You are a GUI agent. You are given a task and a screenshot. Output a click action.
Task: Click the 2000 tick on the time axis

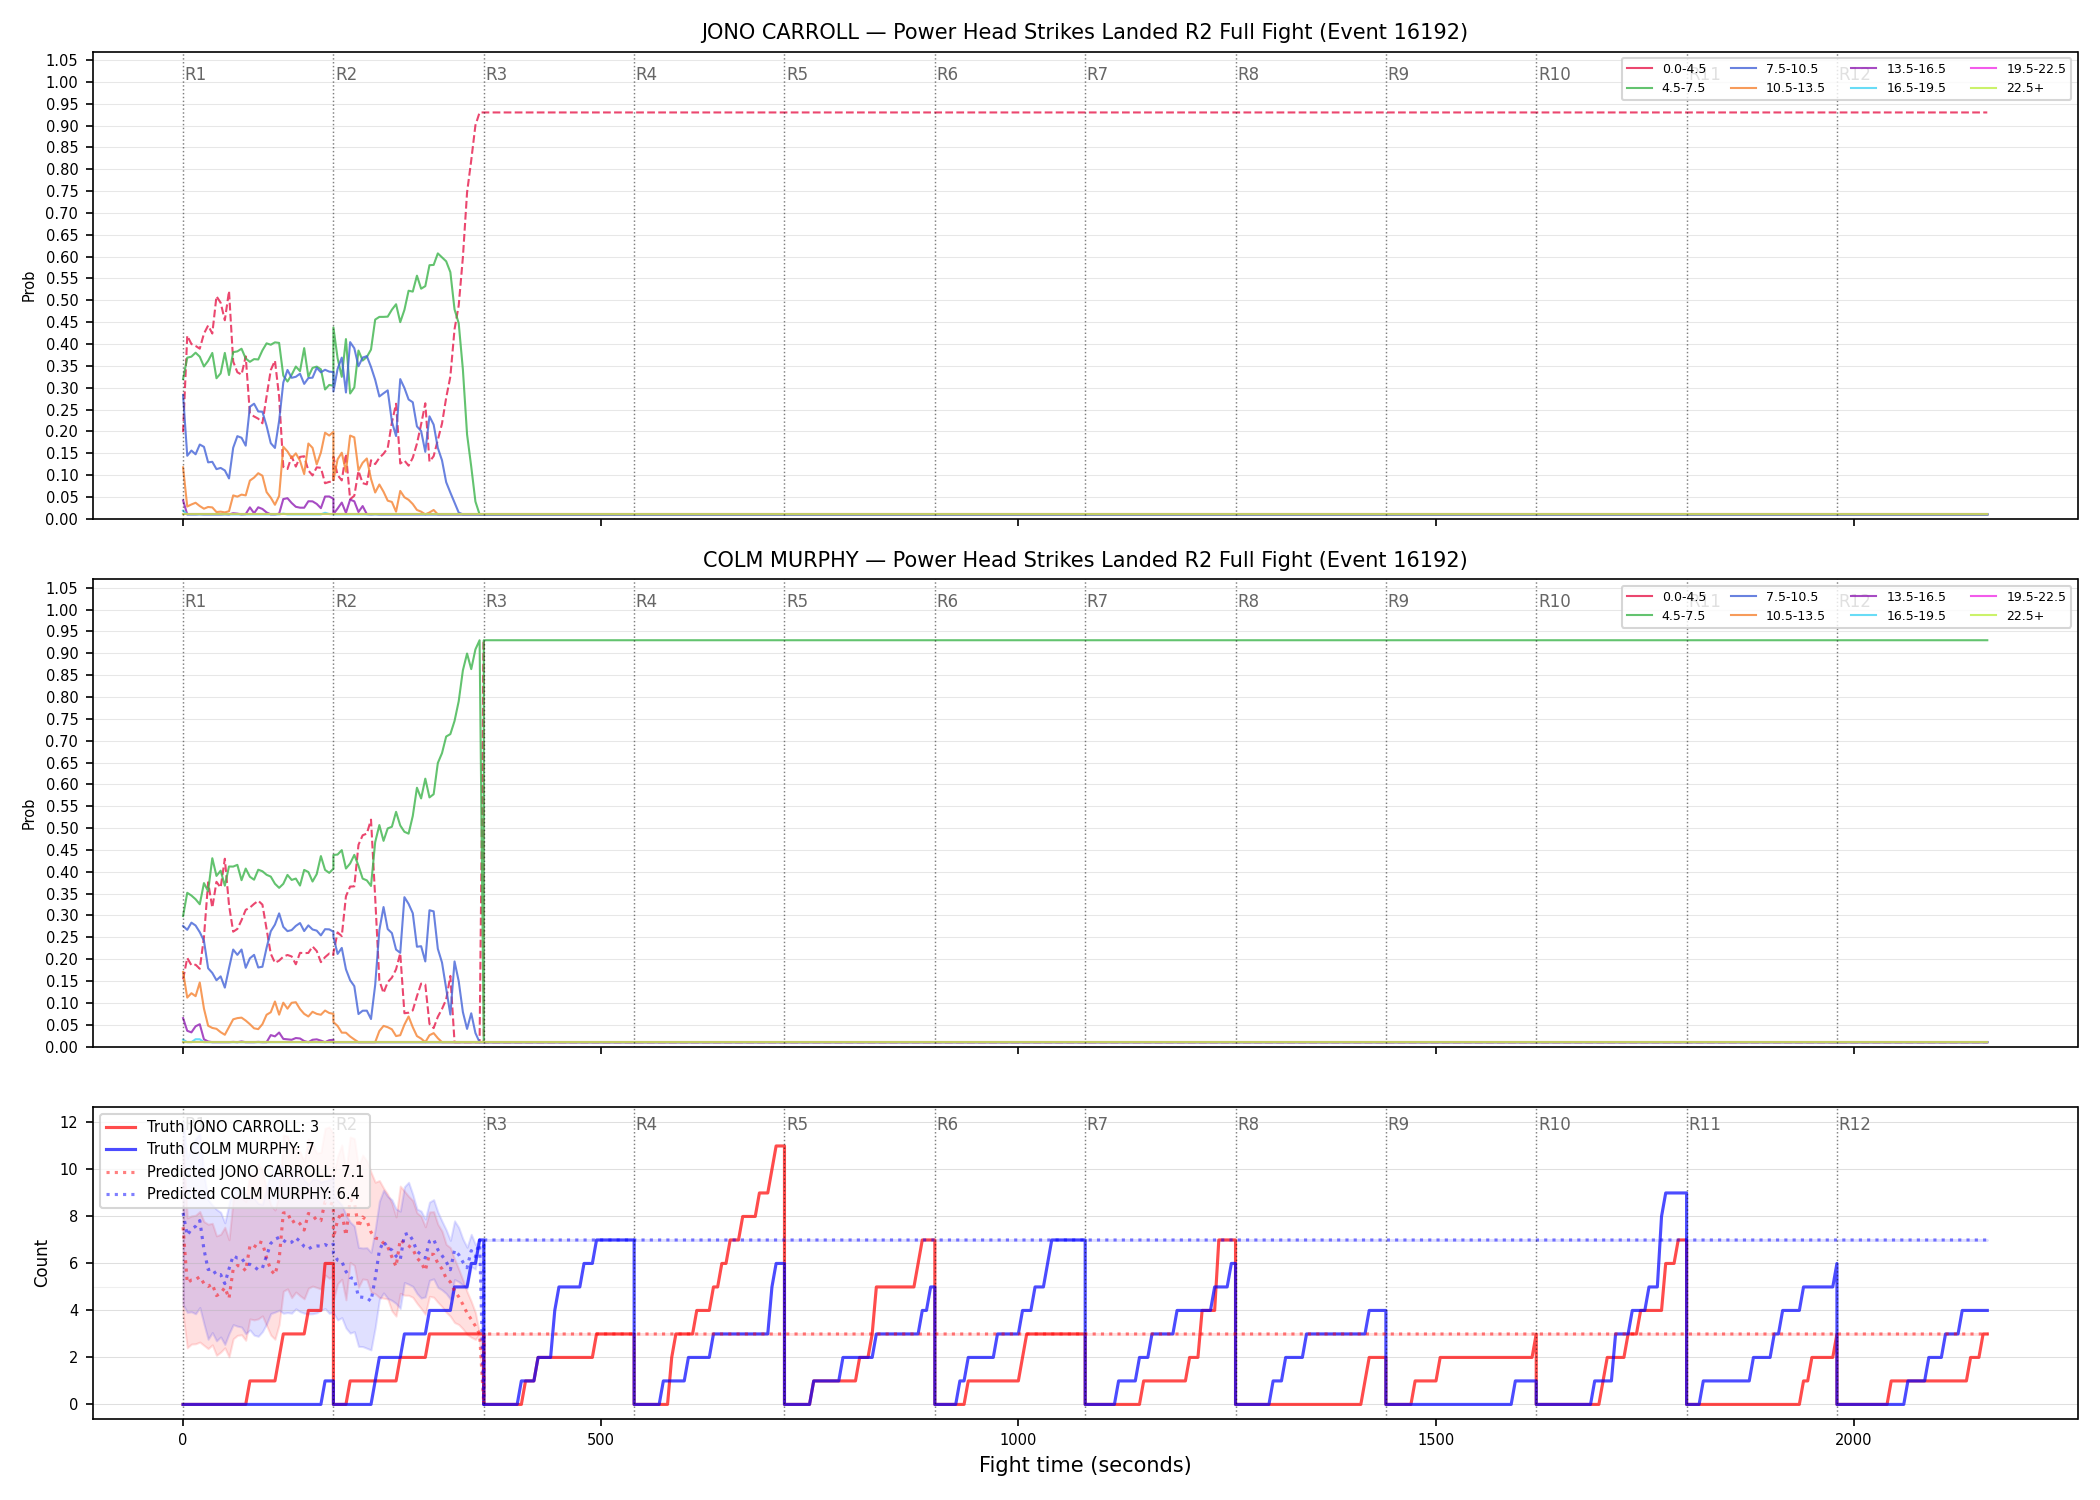click(x=1853, y=1440)
